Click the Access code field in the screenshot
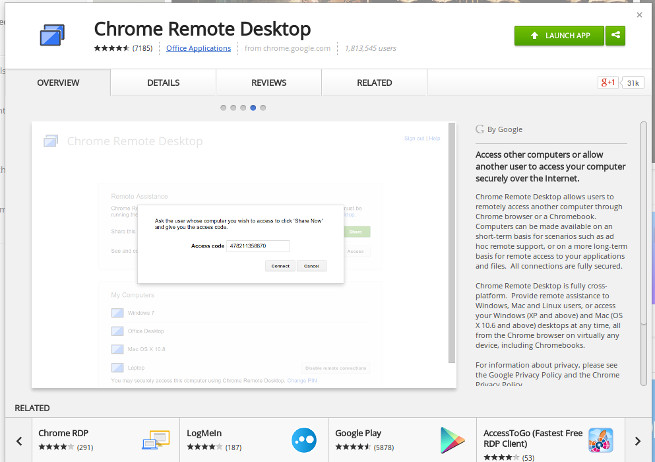The height and width of the screenshot is (462, 655). pyautogui.click(x=258, y=246)
